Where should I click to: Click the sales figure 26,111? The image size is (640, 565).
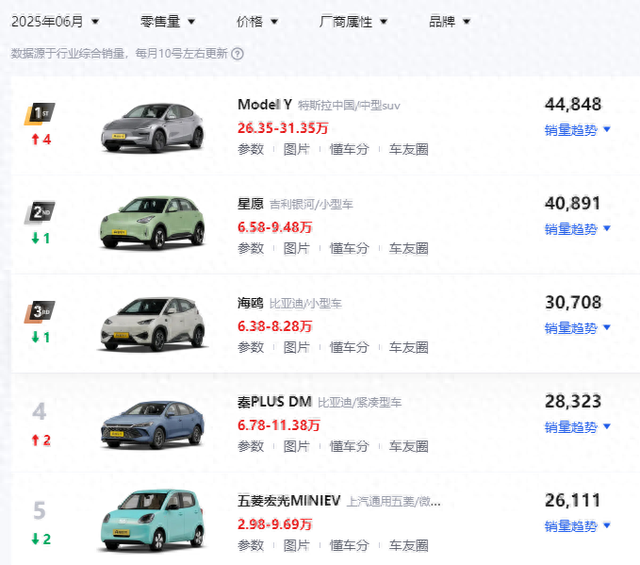point(573,500)
